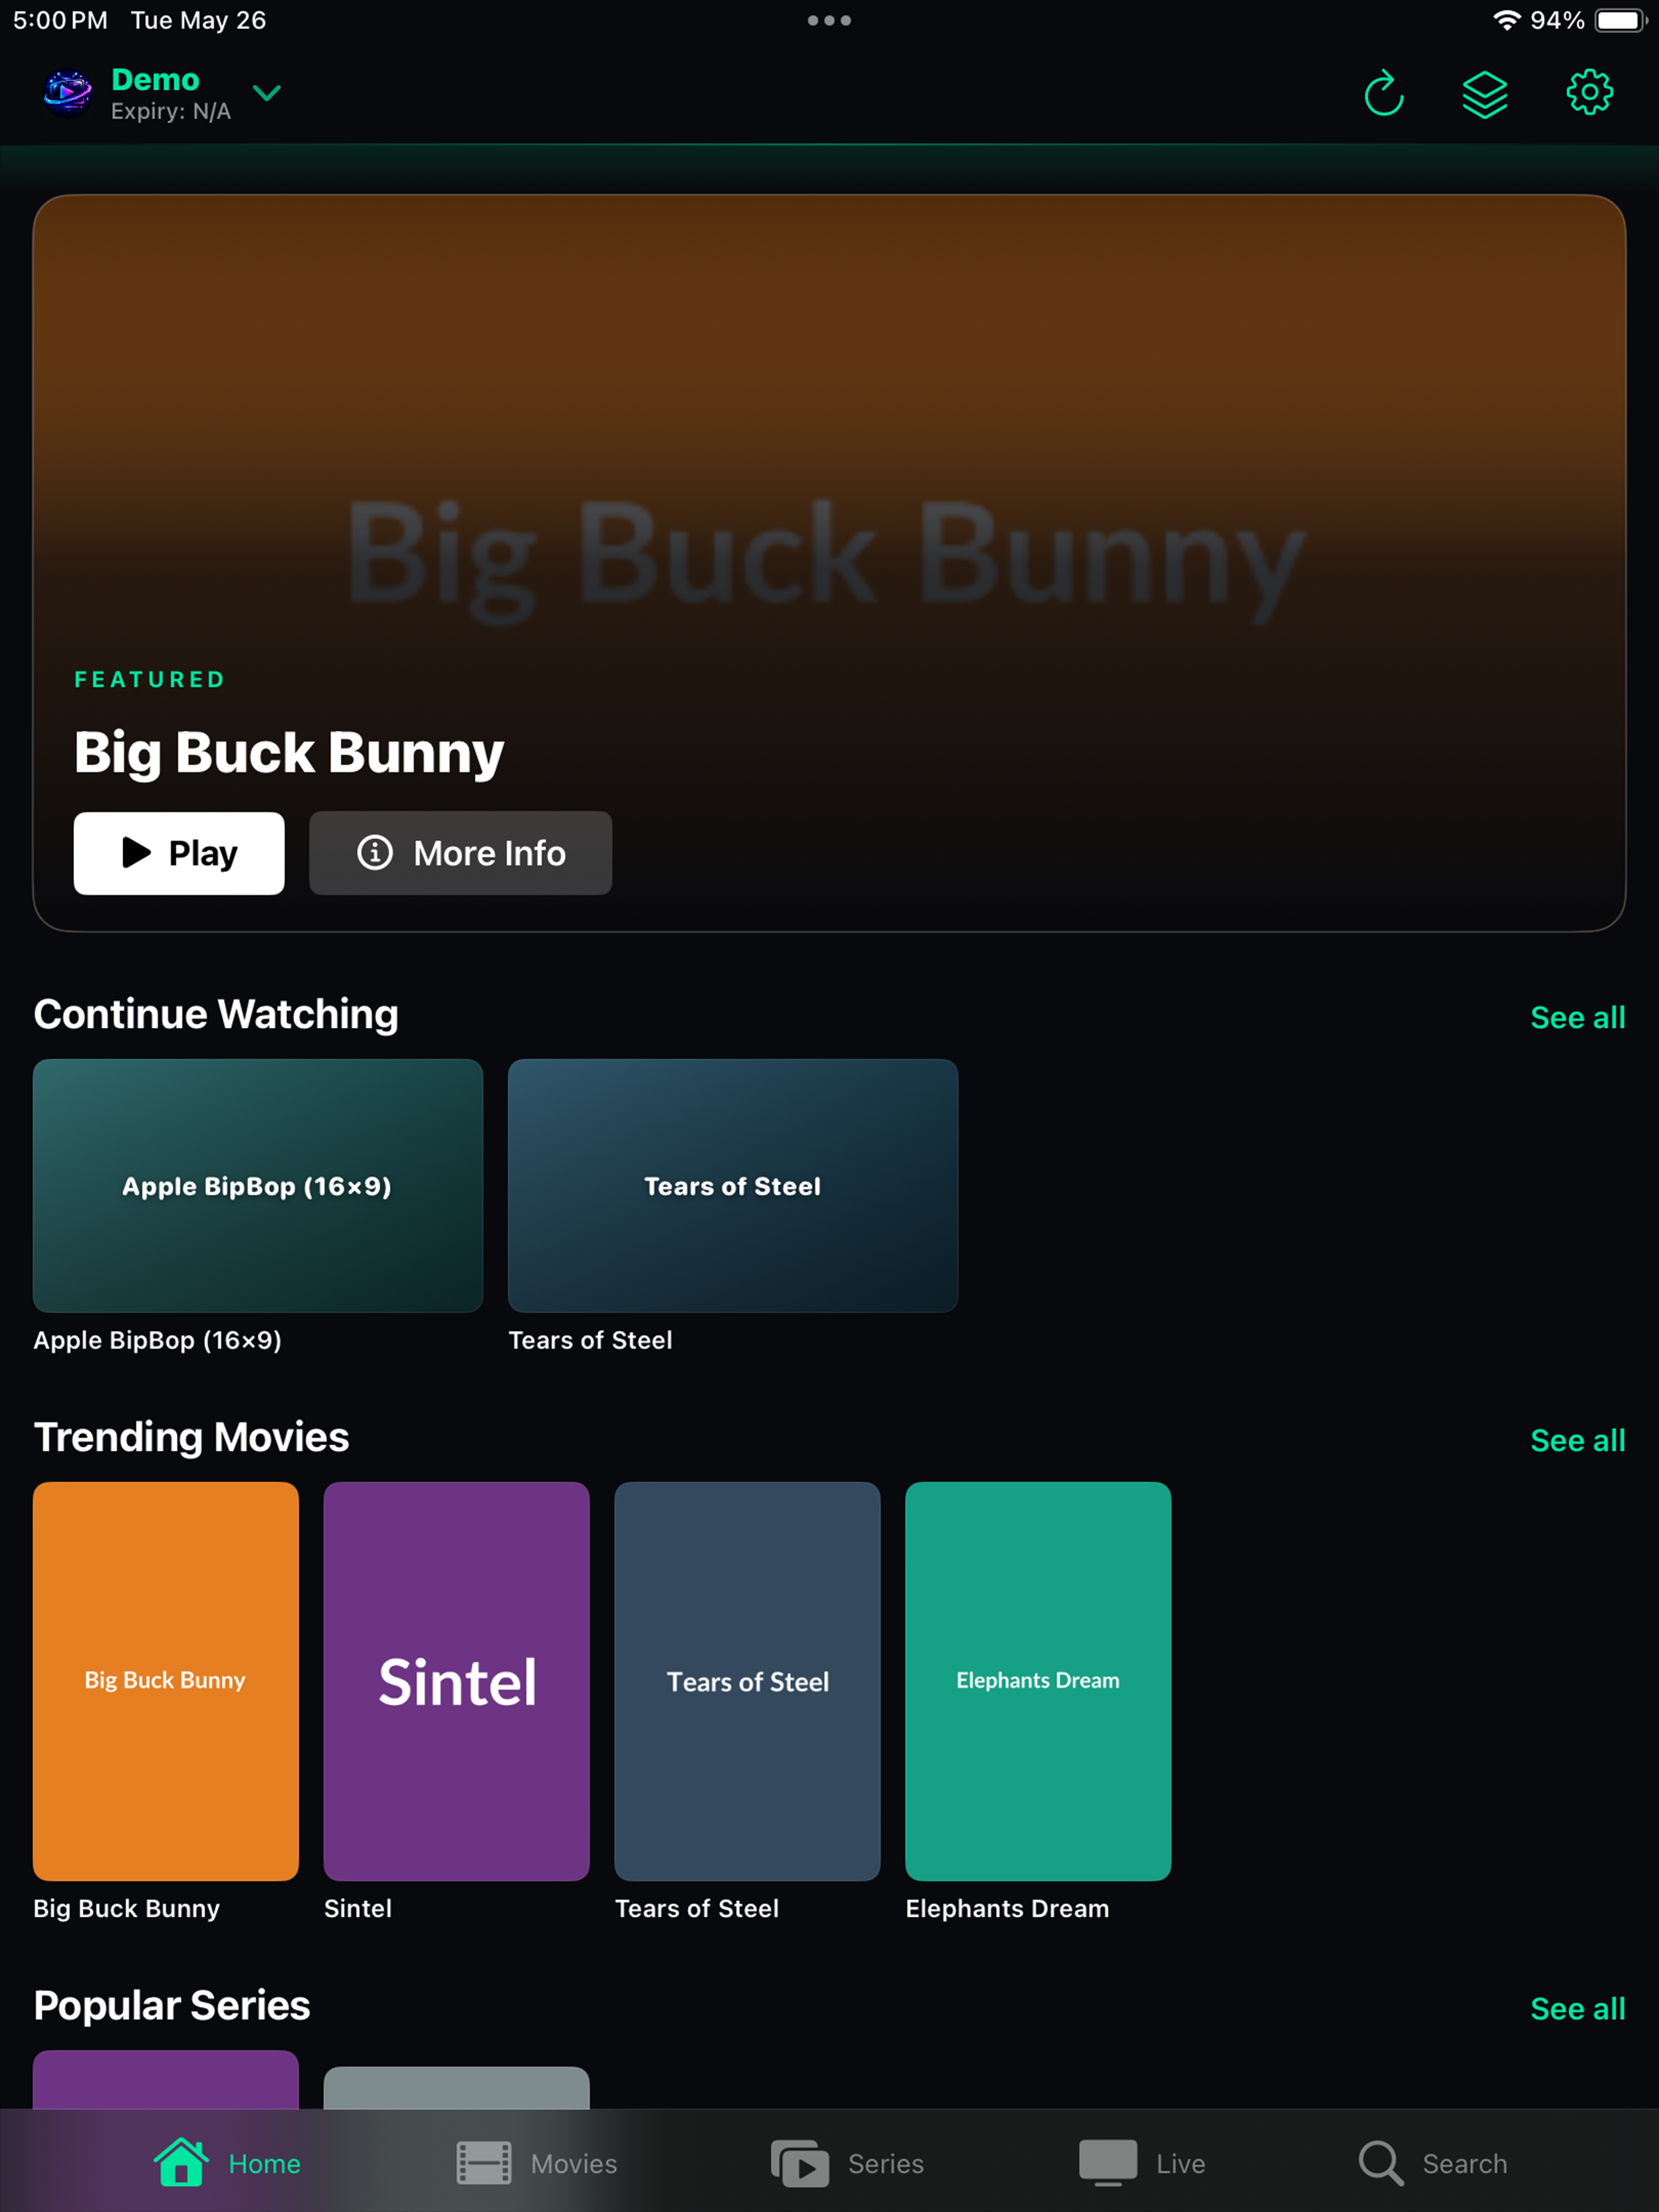Tap the Expiry: N/A label
Image resolution: width=1659 pixels, height=2212 pixels.
pos(171,111)
